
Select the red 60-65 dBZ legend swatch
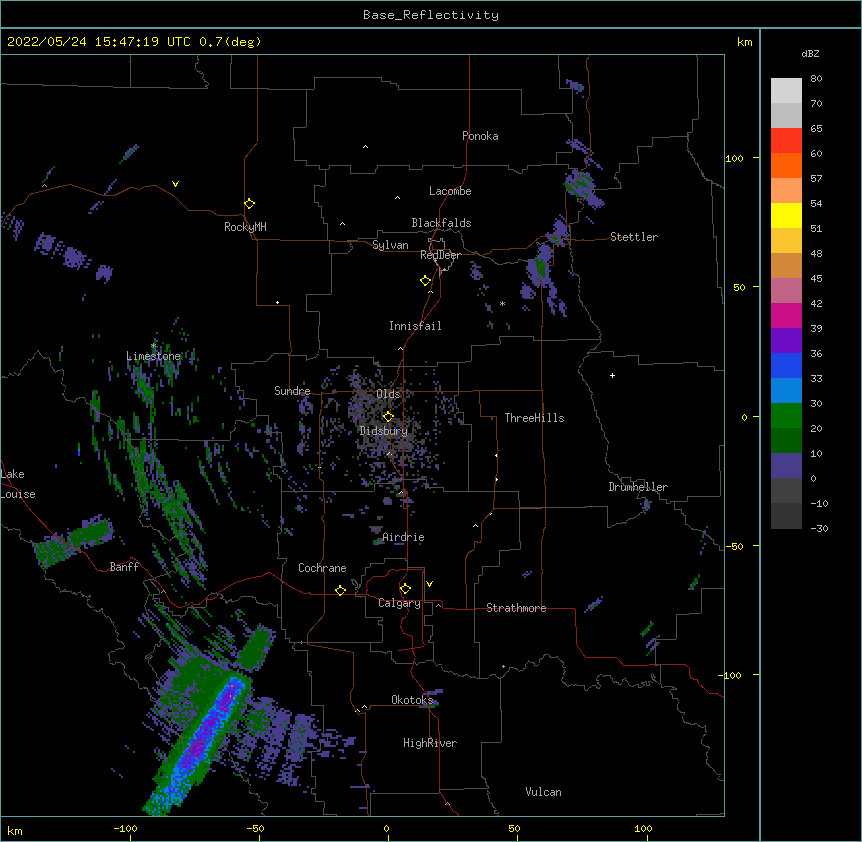coord(786,140)
